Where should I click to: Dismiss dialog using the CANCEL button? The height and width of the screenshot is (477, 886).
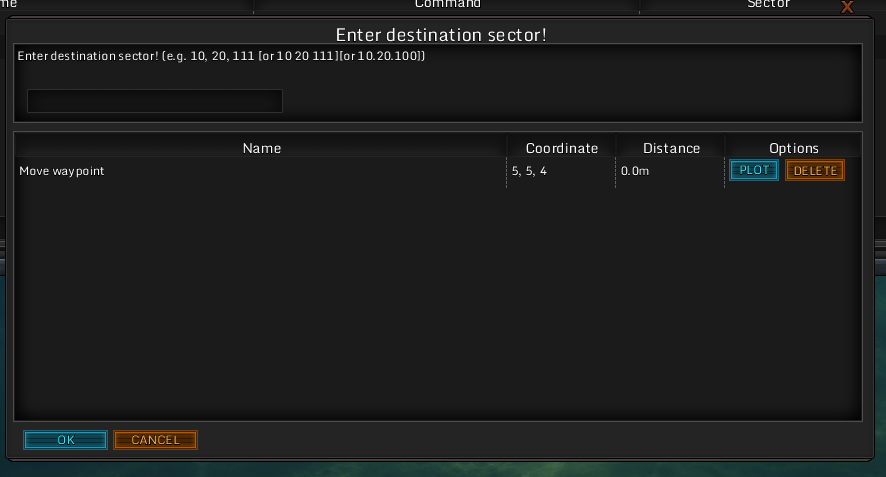pyautogui.click(x=155, y=440)
